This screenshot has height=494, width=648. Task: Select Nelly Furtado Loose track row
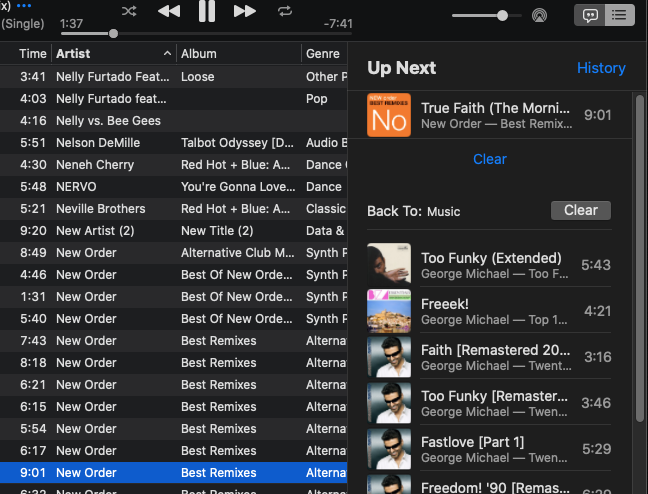(x=174, y=77)
